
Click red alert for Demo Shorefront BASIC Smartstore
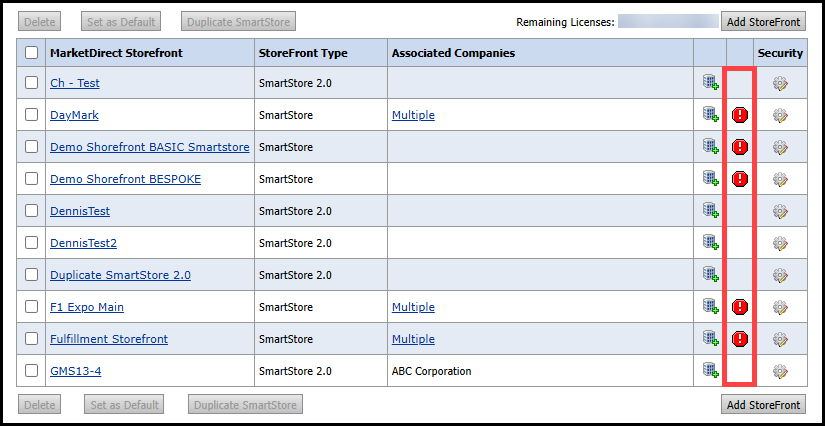[x=740, y=147]
